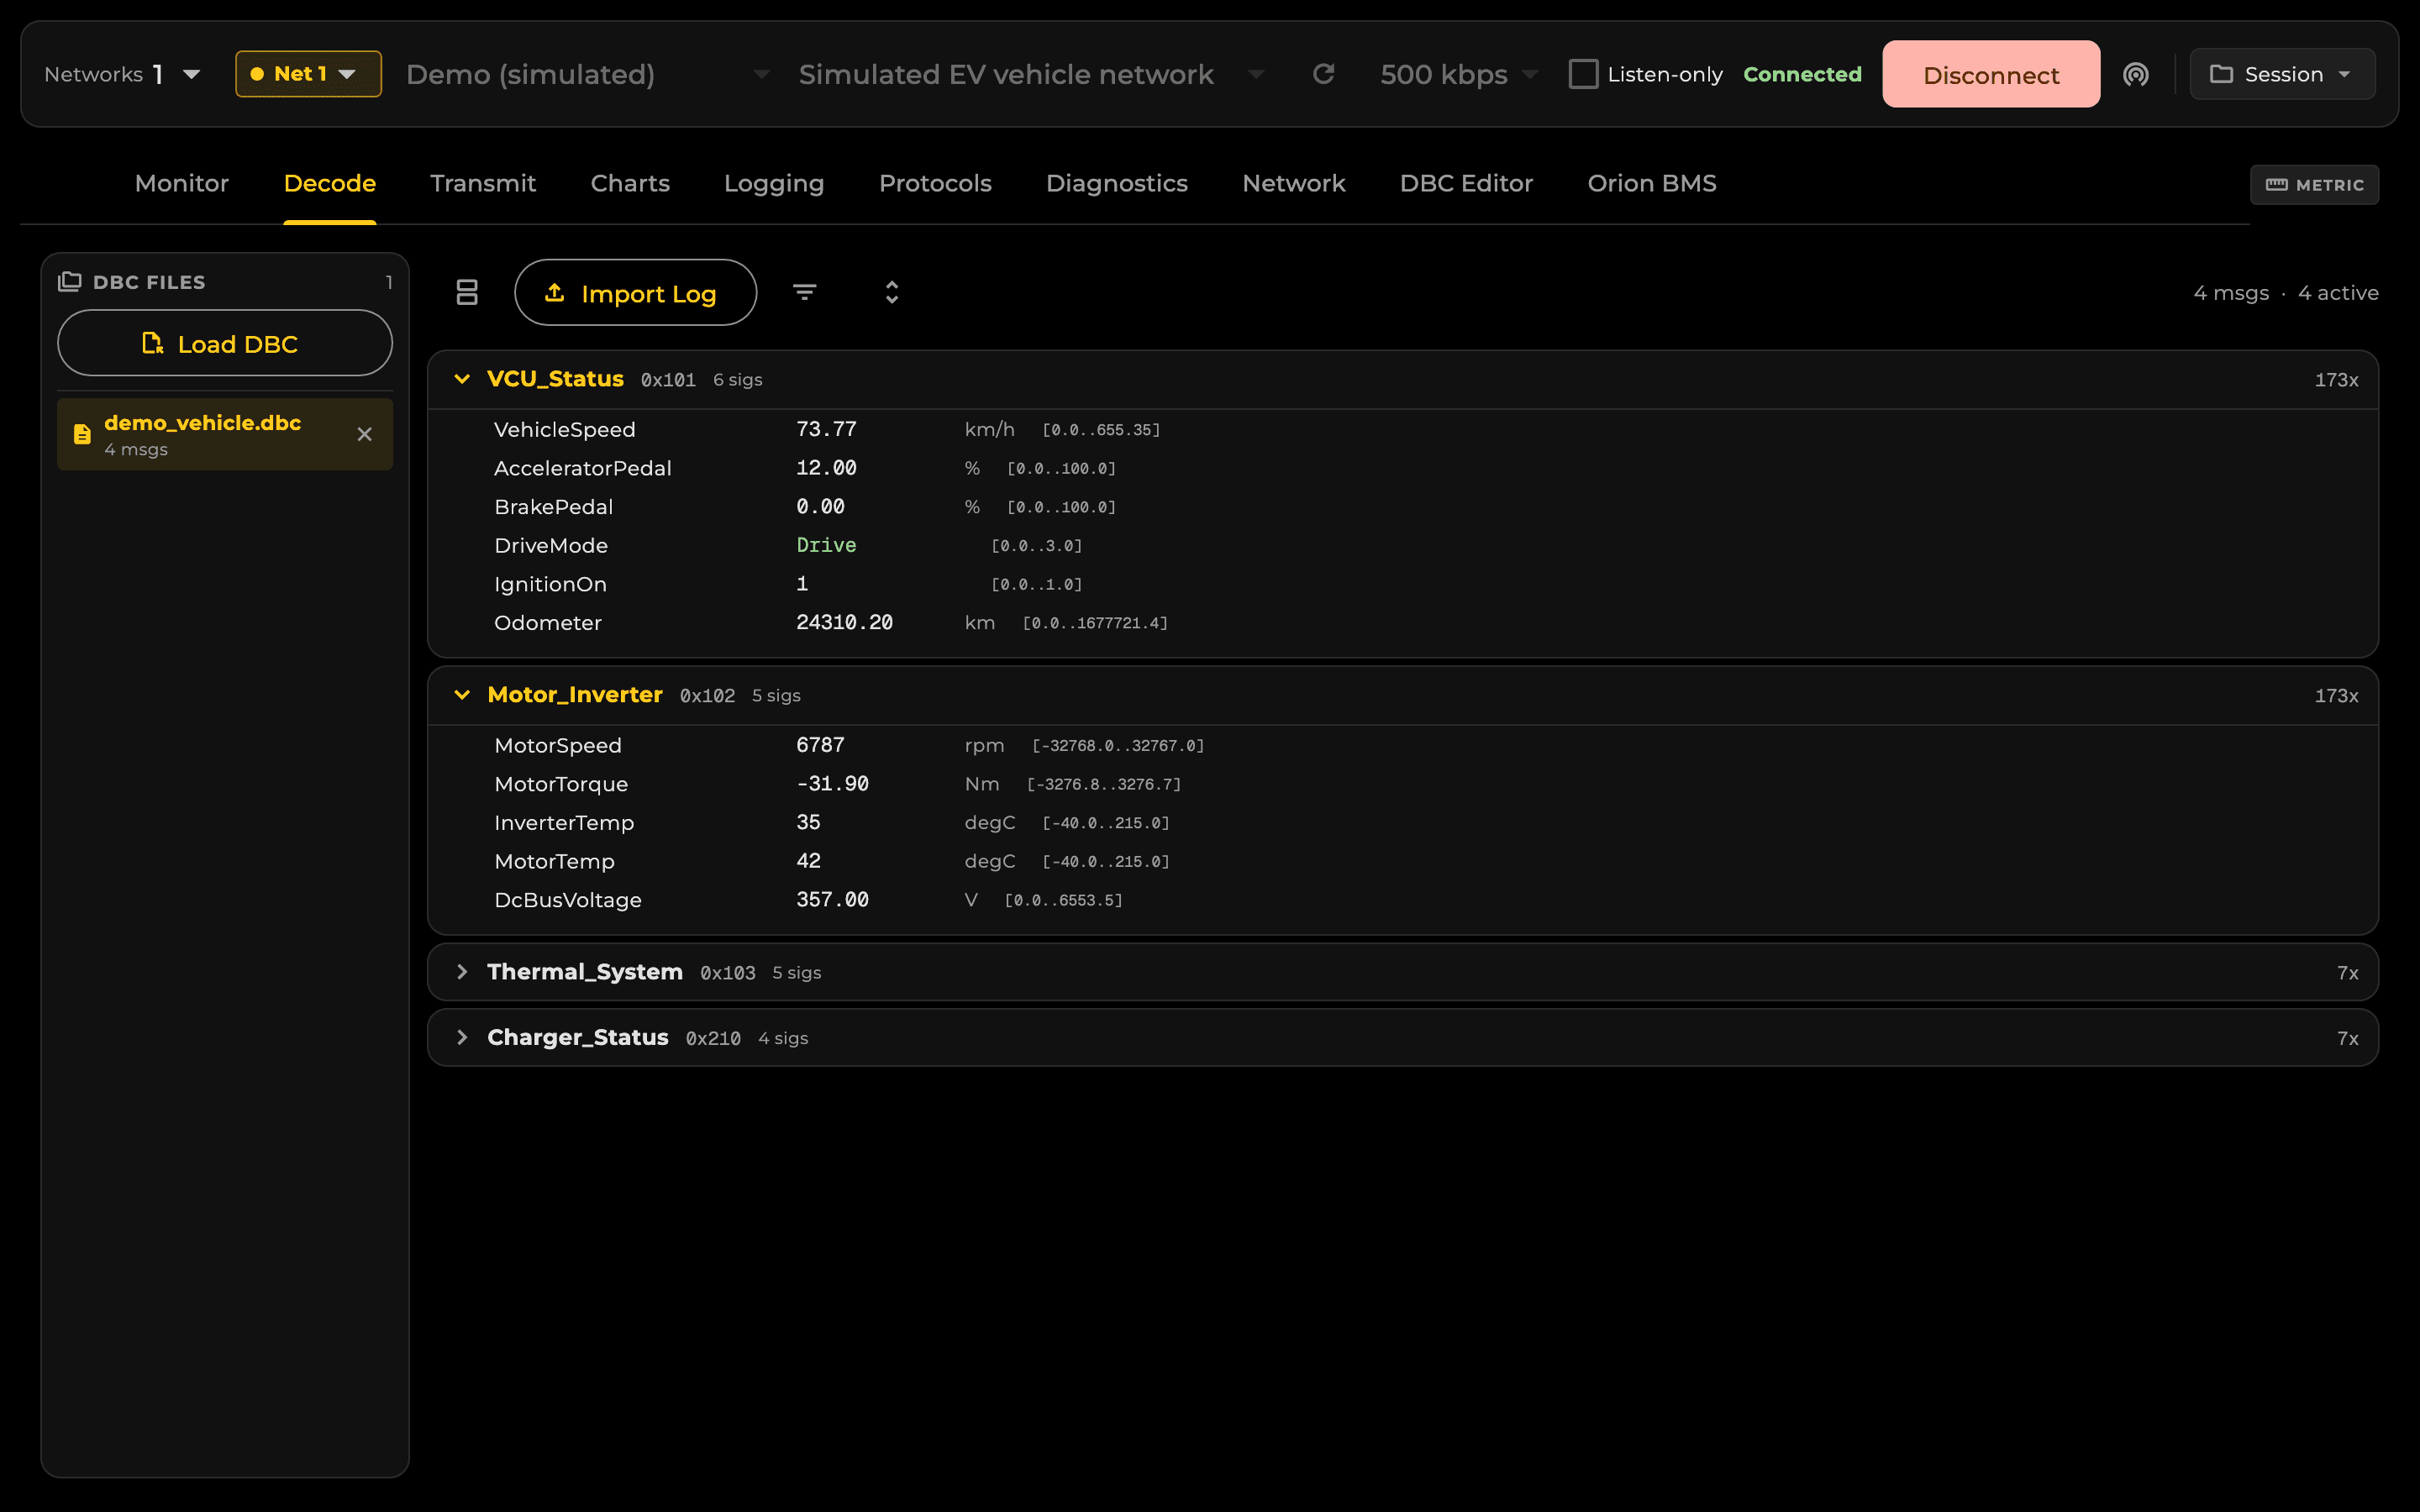Open the Net 1 selector dropdown

pyautogui.click(x=308, y=74)
